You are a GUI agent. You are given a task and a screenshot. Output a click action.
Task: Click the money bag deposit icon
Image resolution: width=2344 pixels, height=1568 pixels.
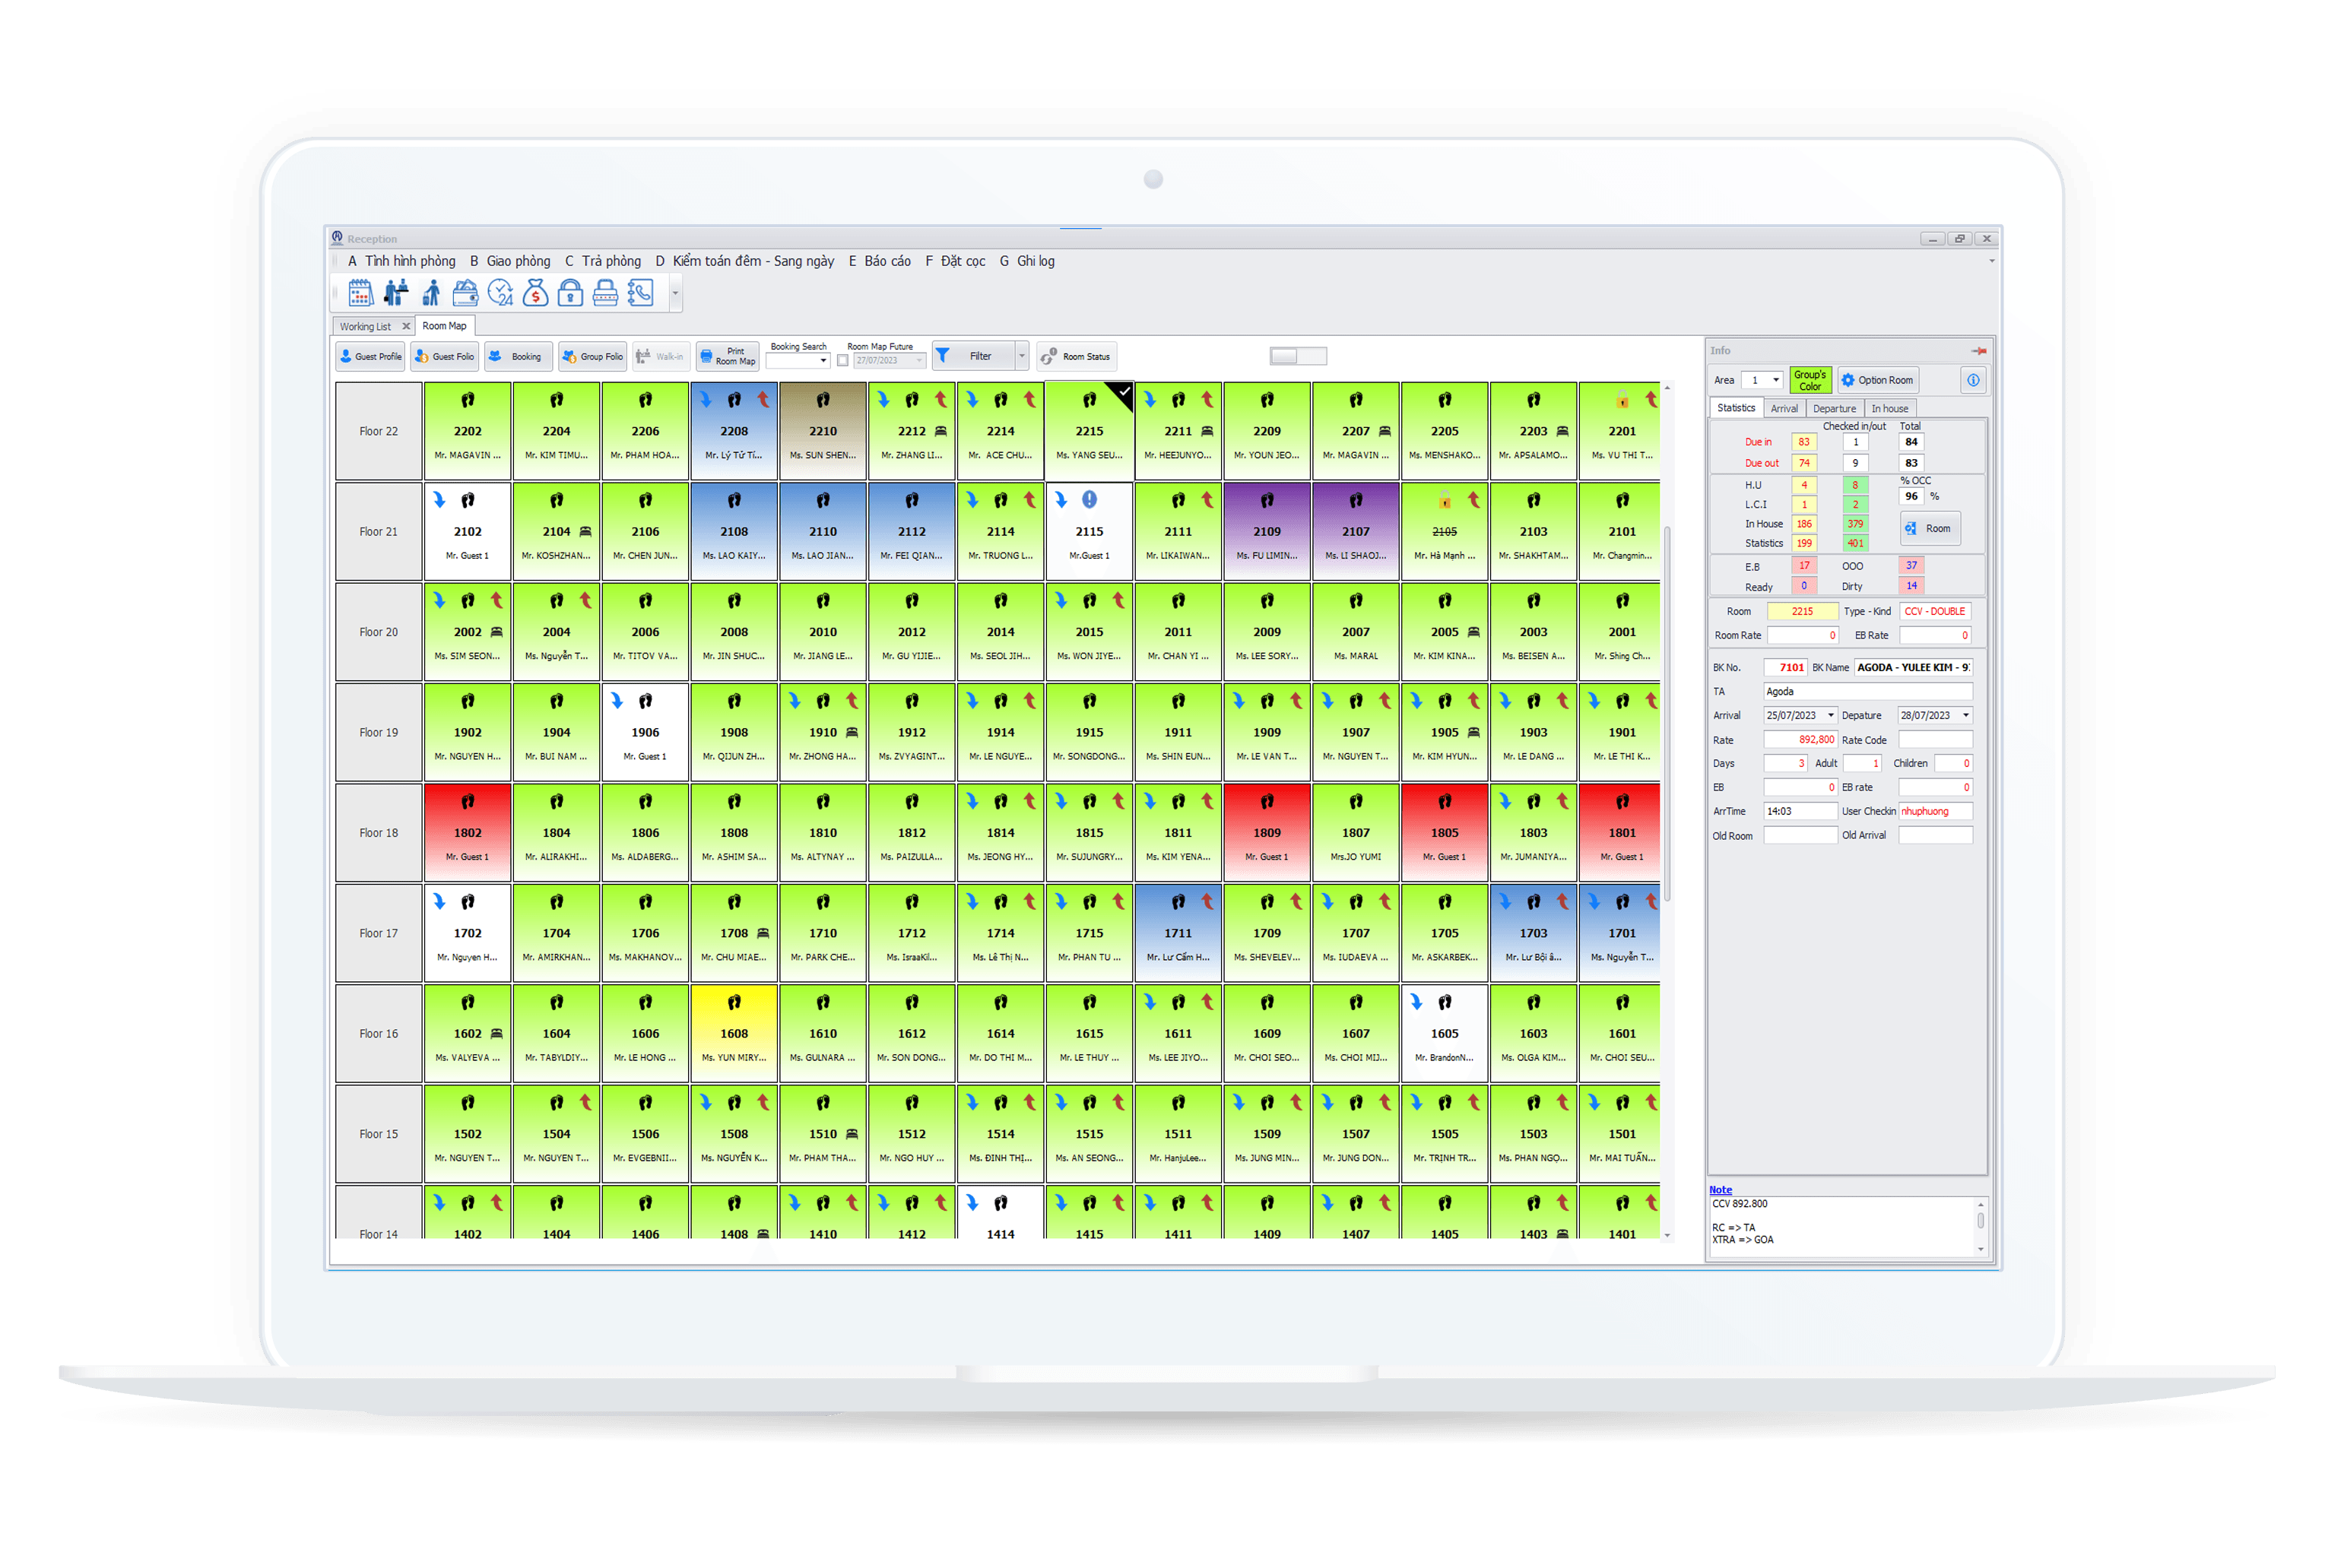[535, 293]
